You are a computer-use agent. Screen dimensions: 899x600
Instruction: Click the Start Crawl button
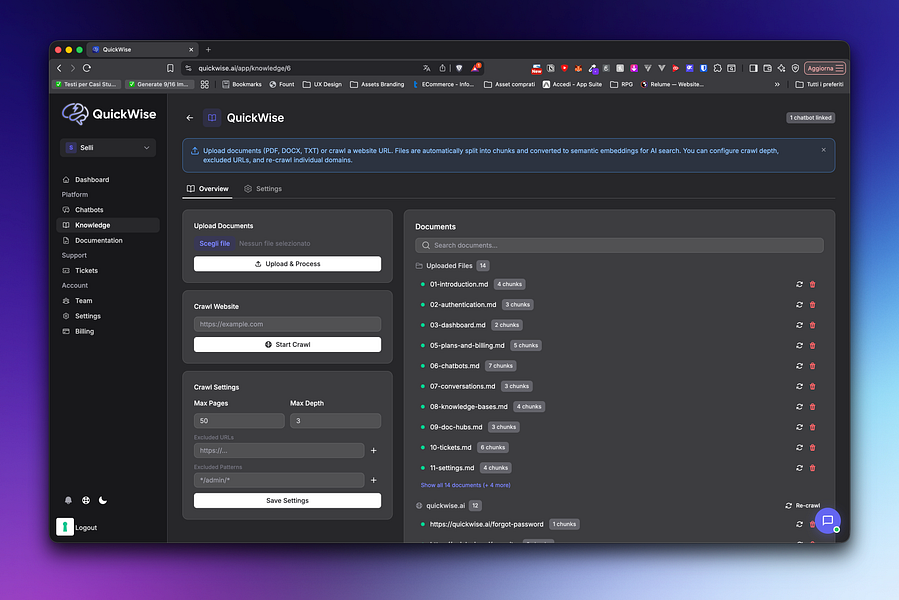click(x=287, y=345)
